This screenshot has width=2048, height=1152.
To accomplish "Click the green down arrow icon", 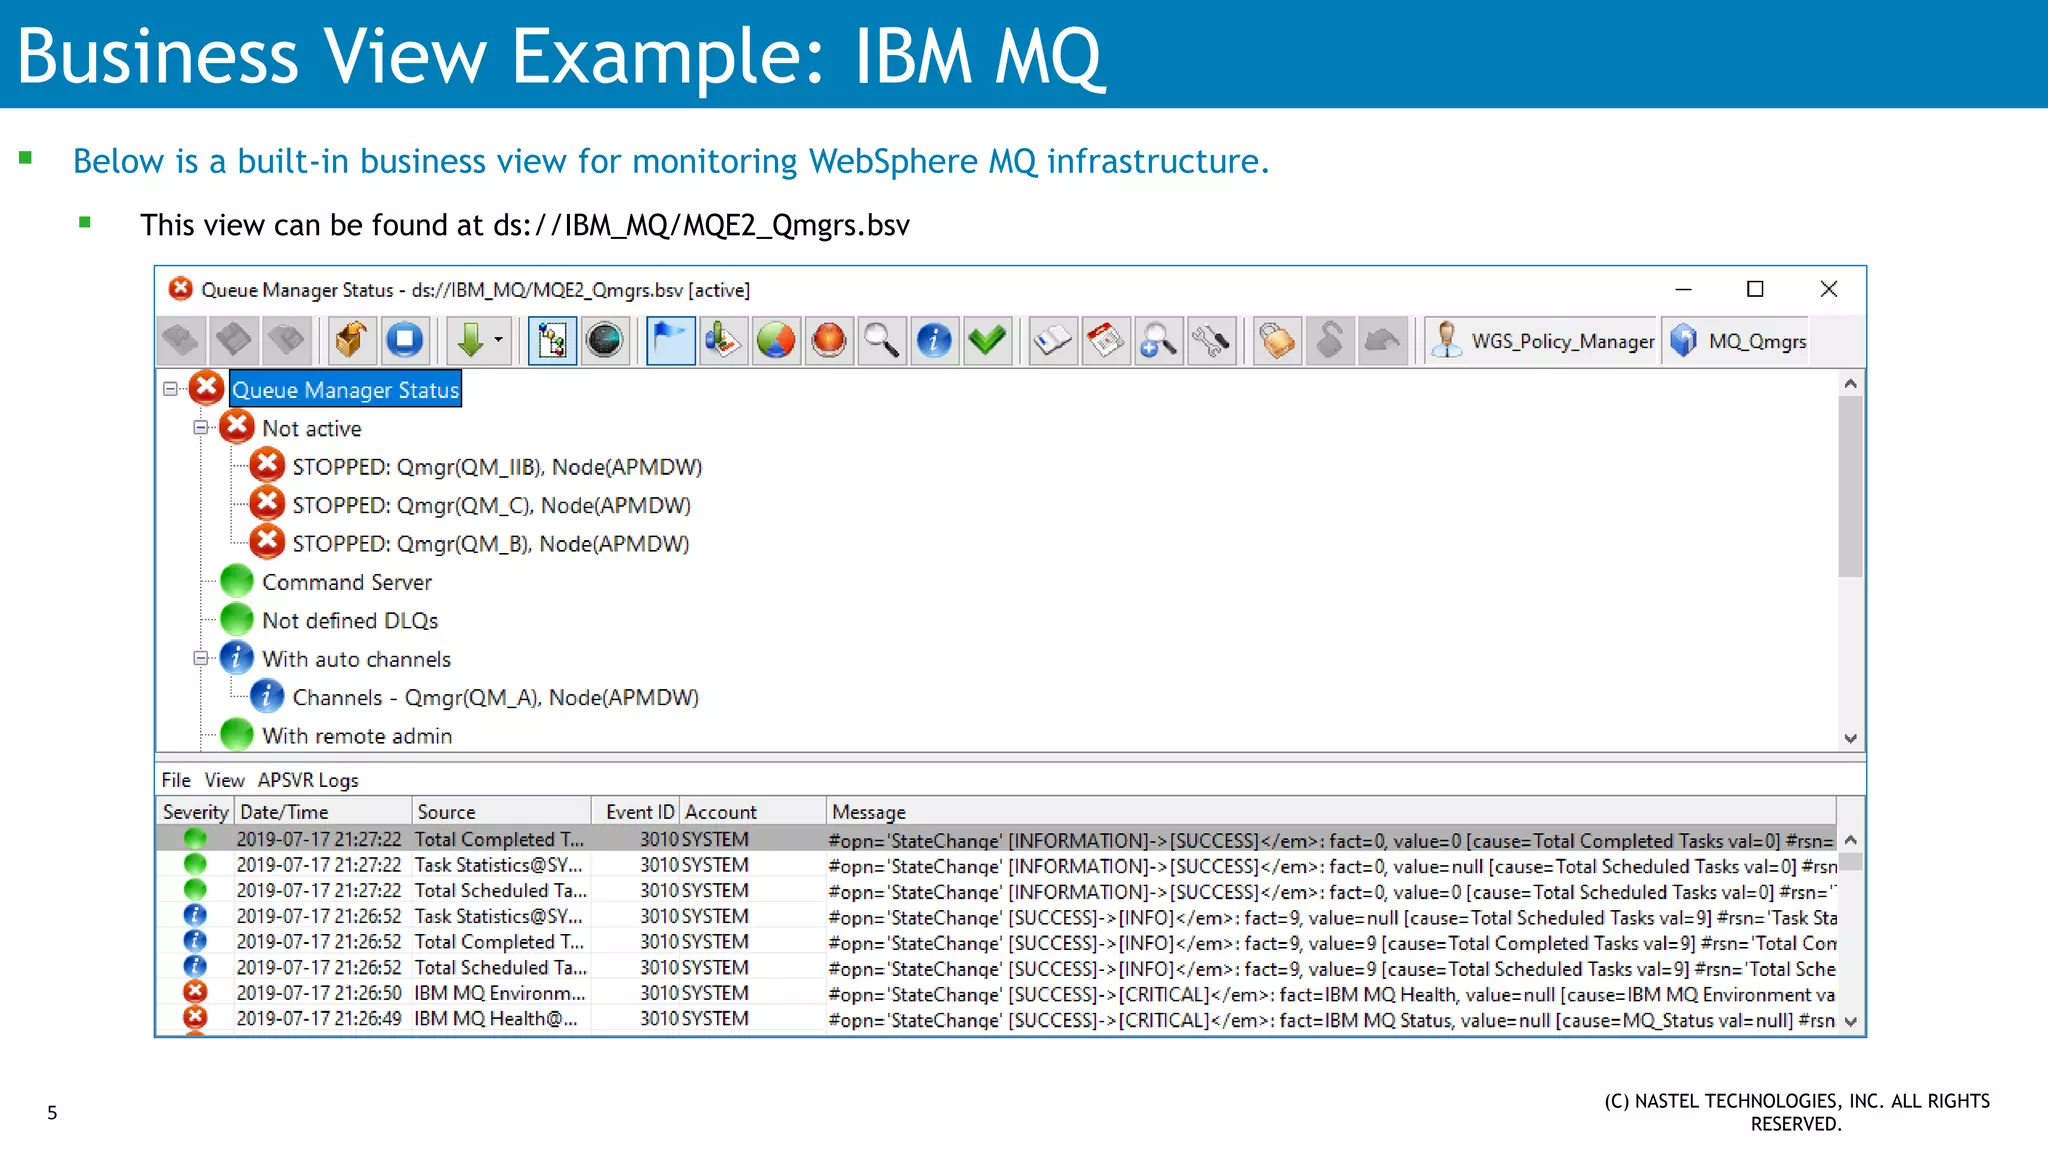I will tap(469, 341).
